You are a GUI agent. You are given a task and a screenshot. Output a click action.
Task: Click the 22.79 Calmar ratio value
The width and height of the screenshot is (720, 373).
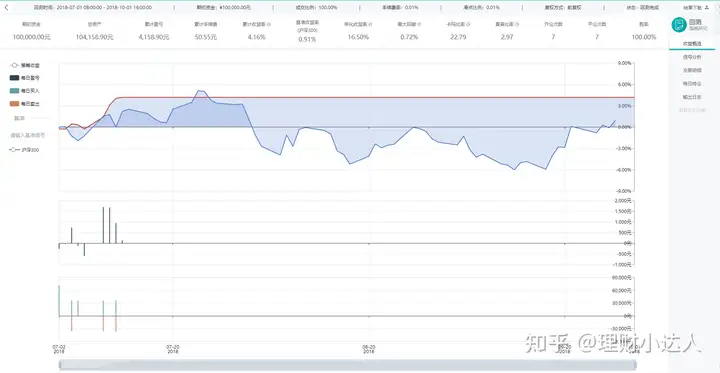pos(458,37)
